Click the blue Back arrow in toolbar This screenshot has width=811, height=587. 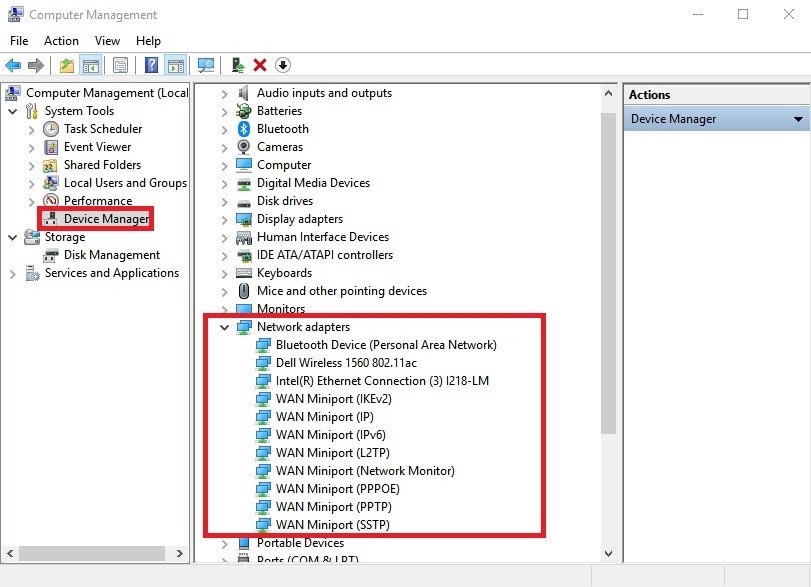click(13, 65)
